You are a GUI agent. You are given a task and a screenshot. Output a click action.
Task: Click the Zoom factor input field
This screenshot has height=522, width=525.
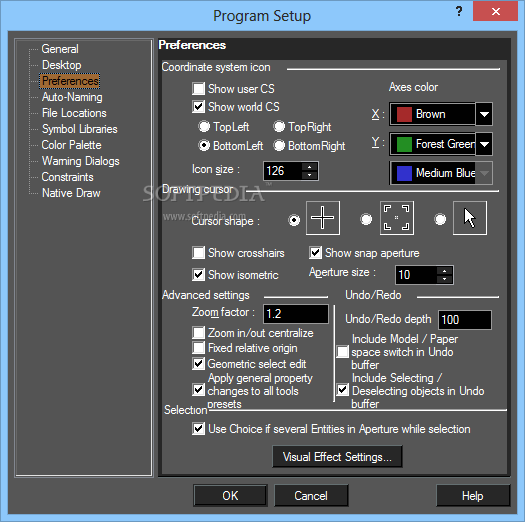click(x=296, y=314)
